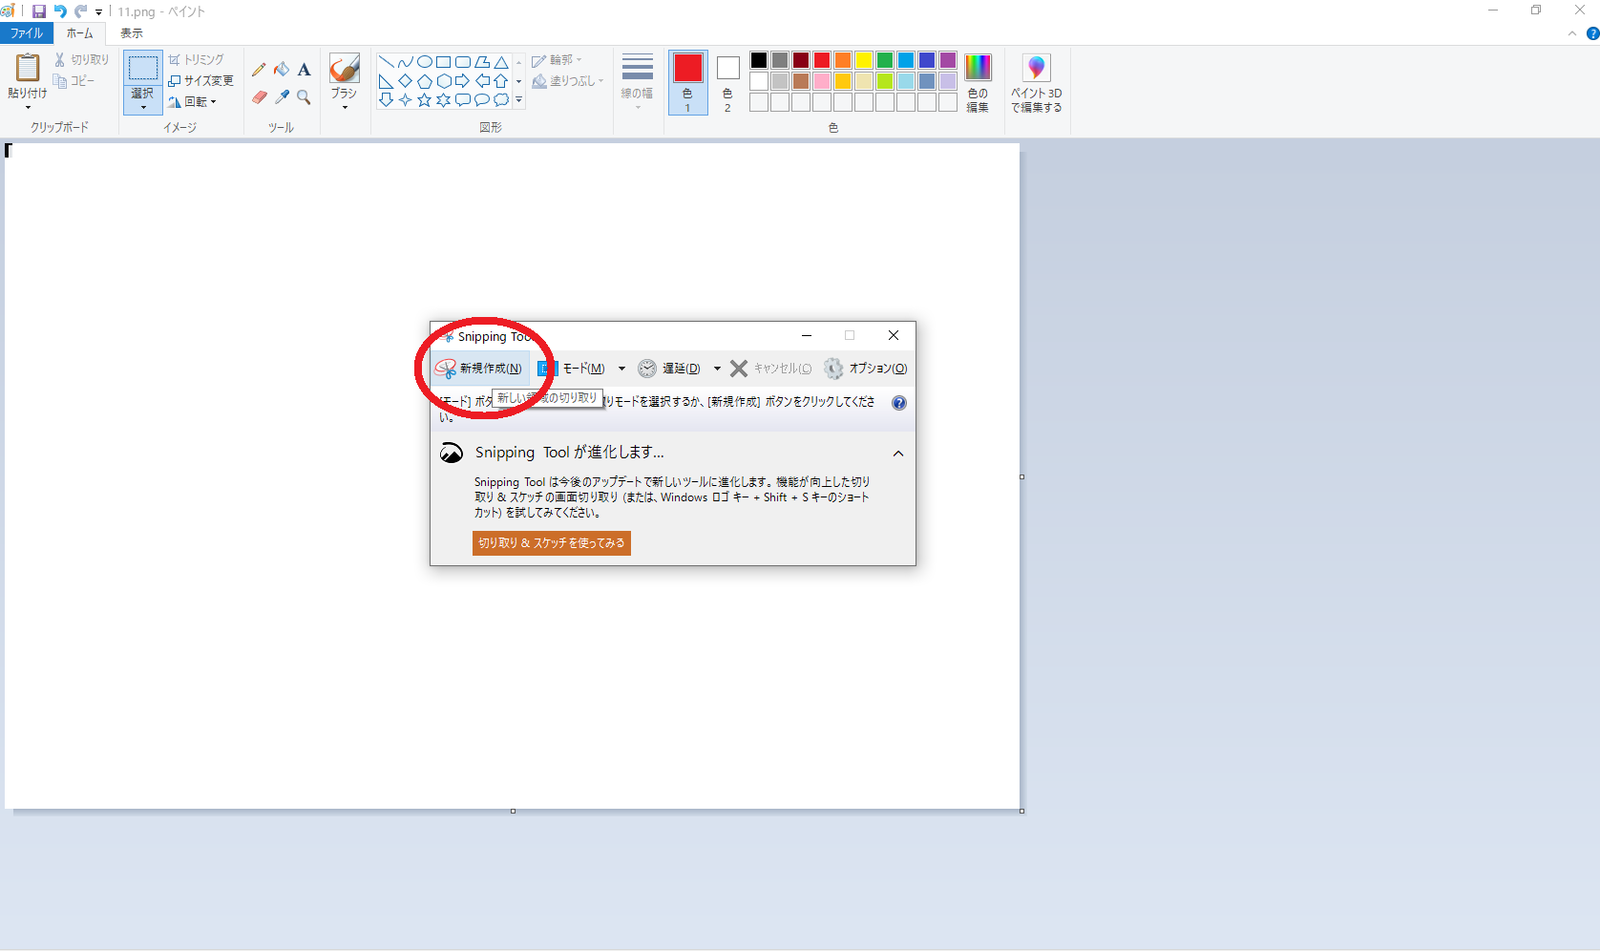Choose the yellow color swatch

tap(861, 59)
